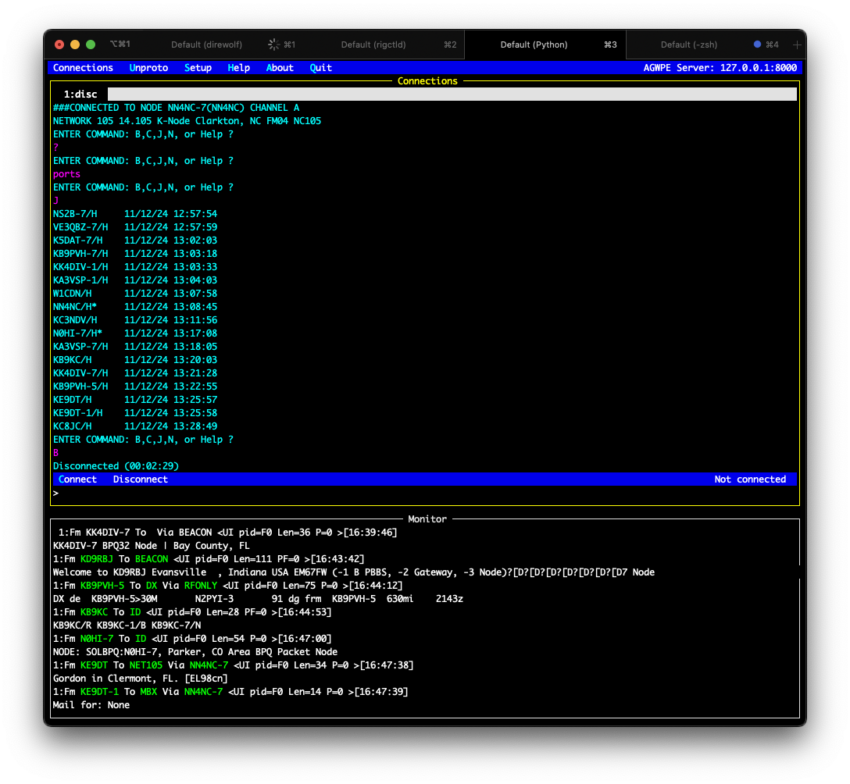Click the spinner icon on rigctld tab

click(273, 45)
